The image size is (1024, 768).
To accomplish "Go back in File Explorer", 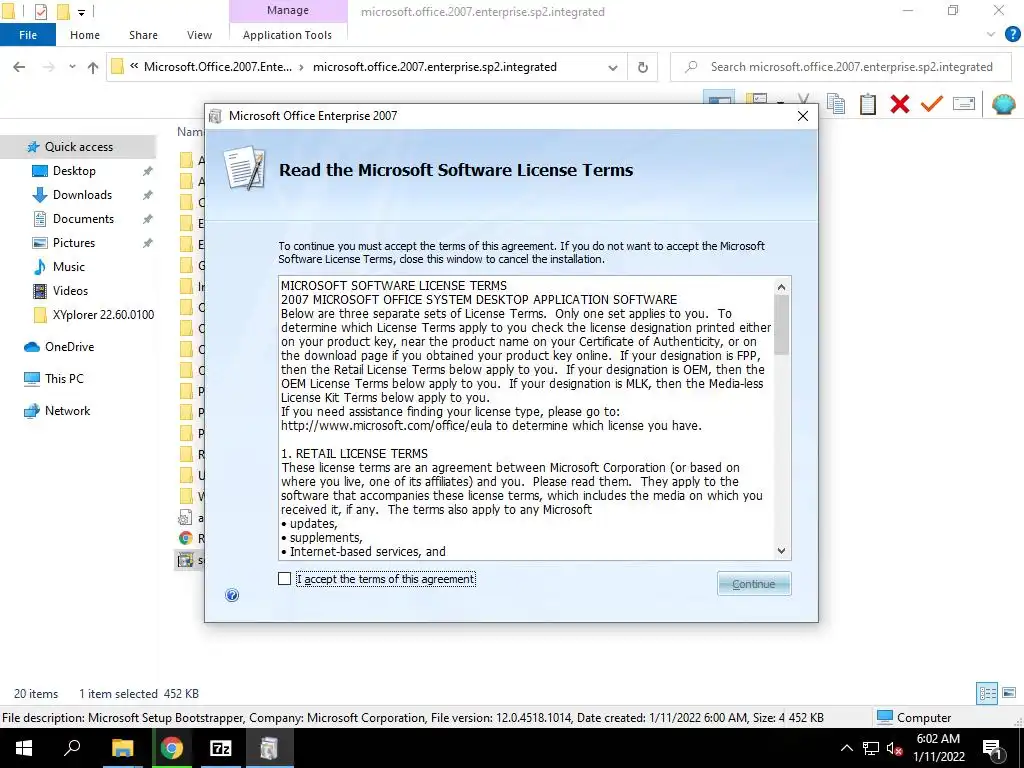I will coord(19,67).
